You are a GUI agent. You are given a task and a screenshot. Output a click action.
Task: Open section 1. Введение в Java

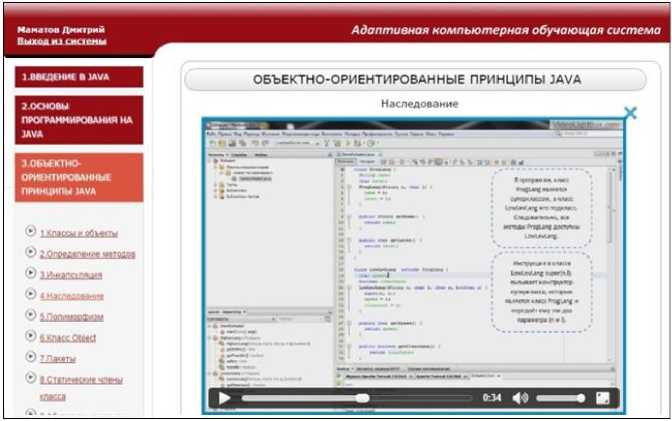tap(79, 77)
